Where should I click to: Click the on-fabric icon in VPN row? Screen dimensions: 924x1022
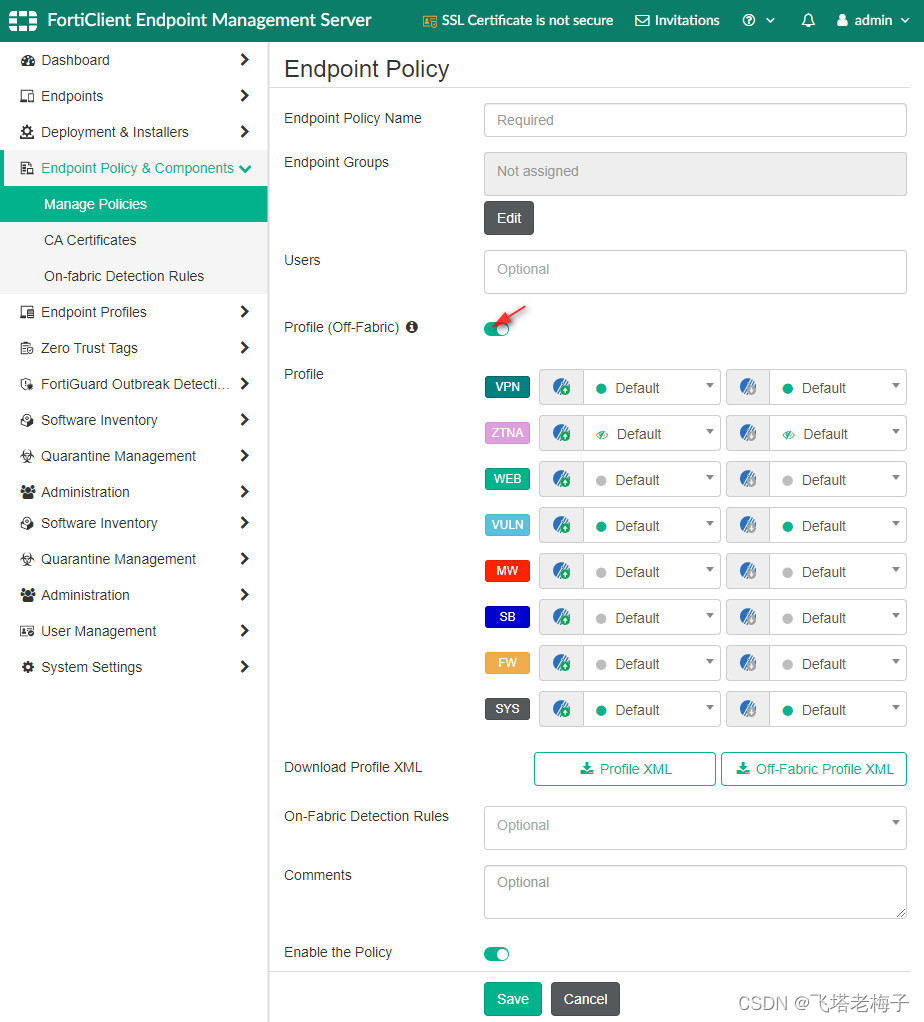(x=562, y=388)
